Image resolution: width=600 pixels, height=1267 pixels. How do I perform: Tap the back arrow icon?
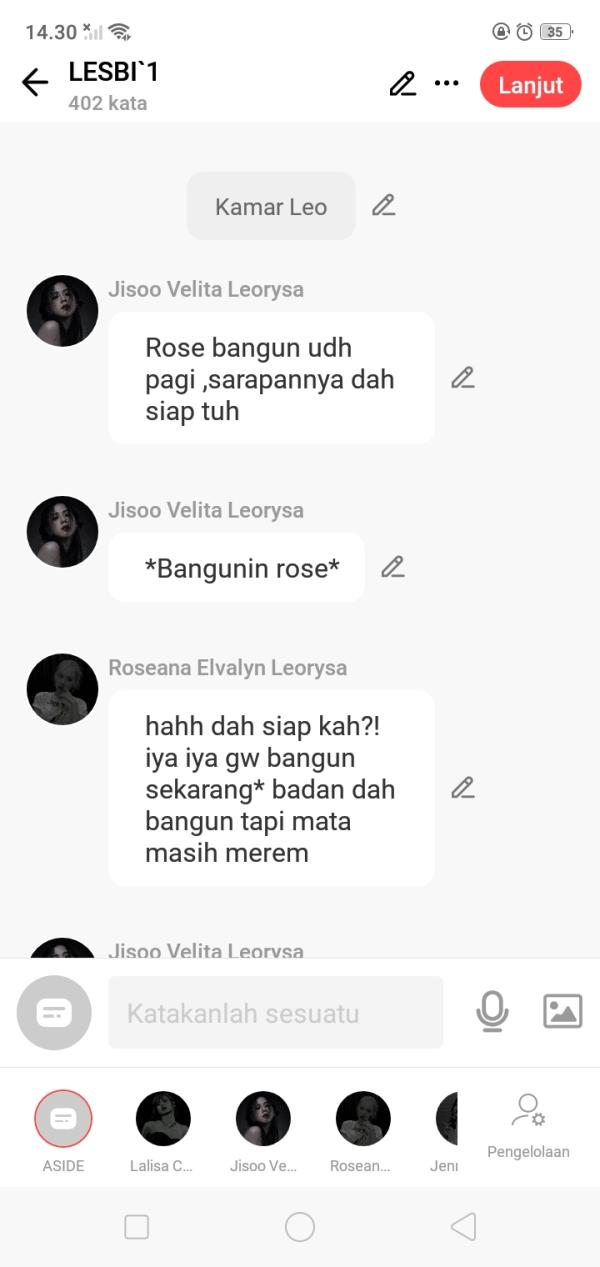tap(35, 83)
